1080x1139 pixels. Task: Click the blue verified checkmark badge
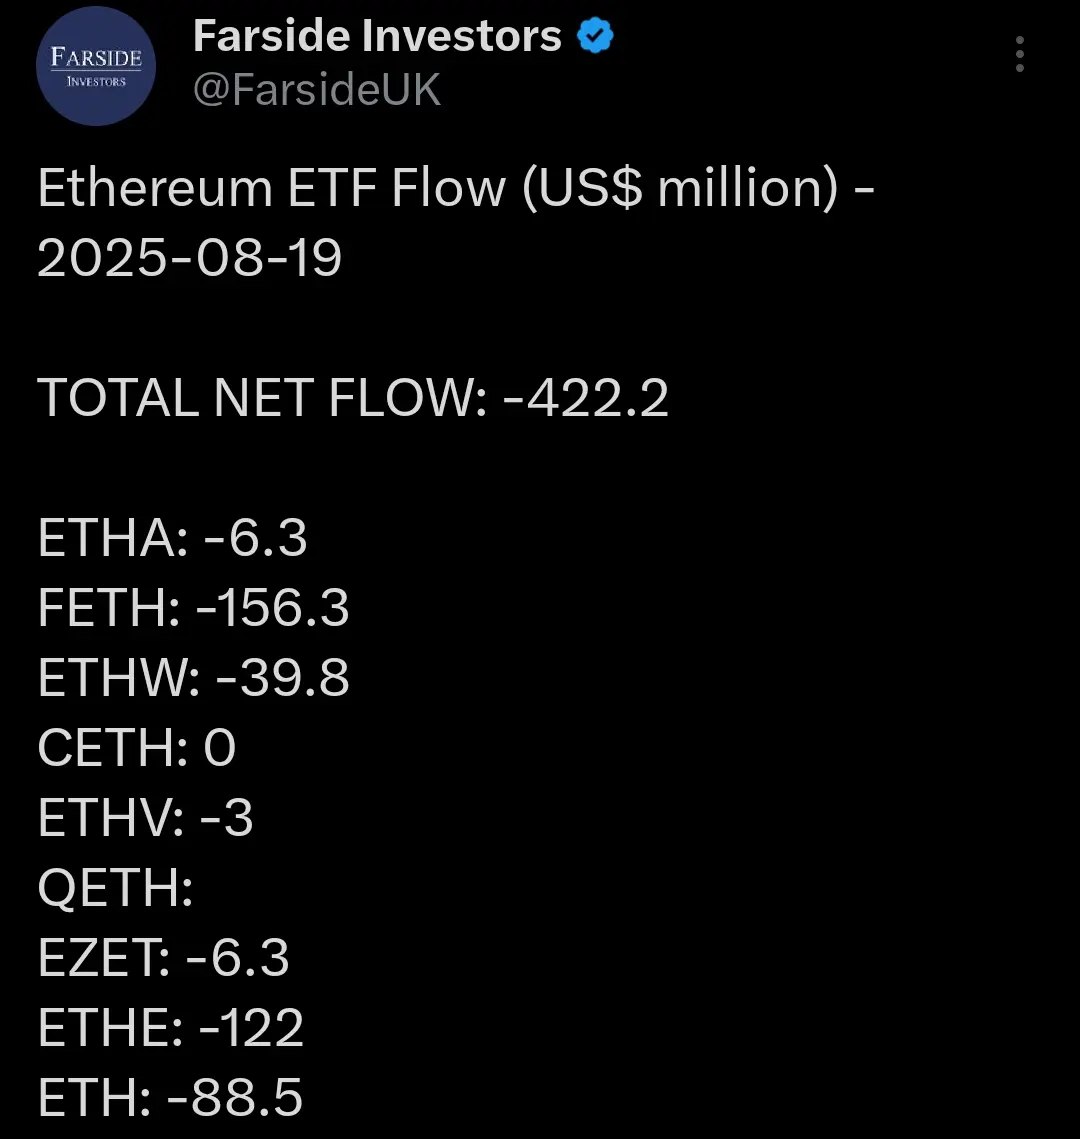[596, 36]
